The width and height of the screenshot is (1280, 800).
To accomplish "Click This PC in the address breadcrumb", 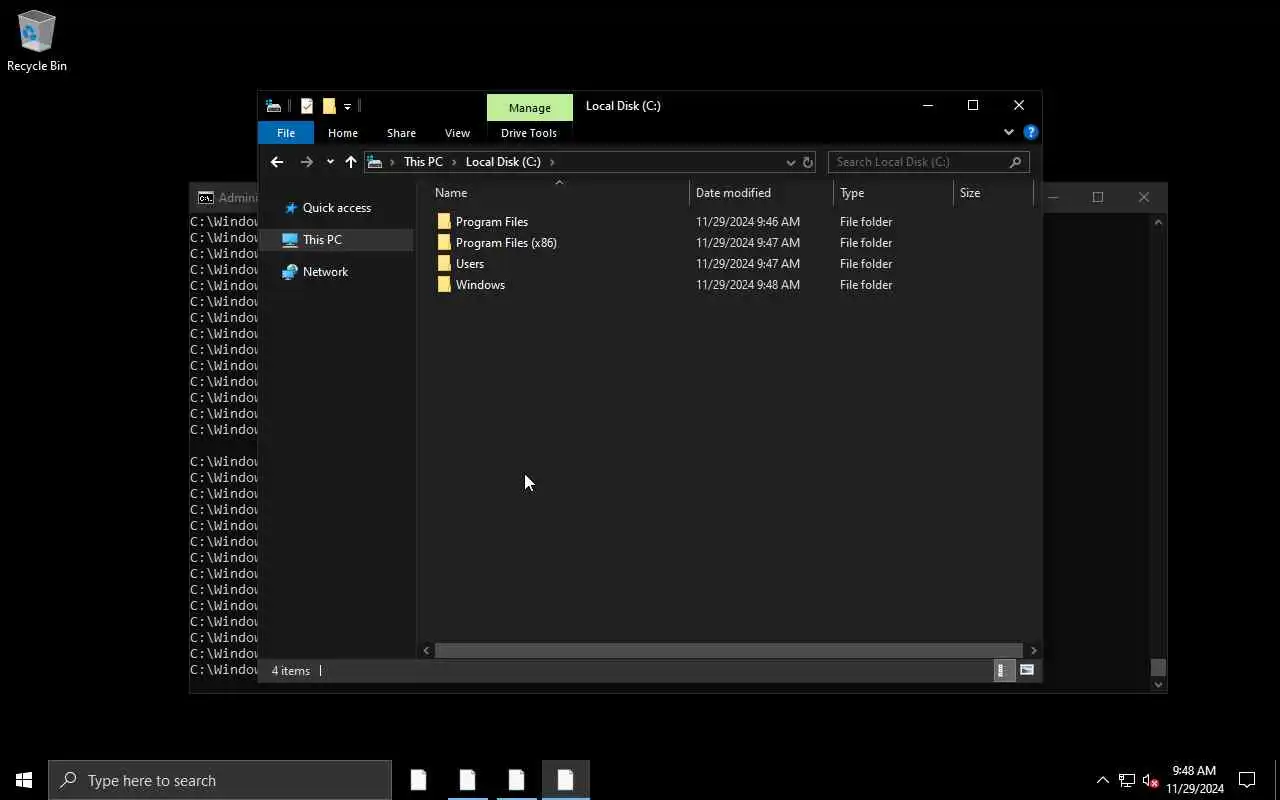I will [423, 162].
